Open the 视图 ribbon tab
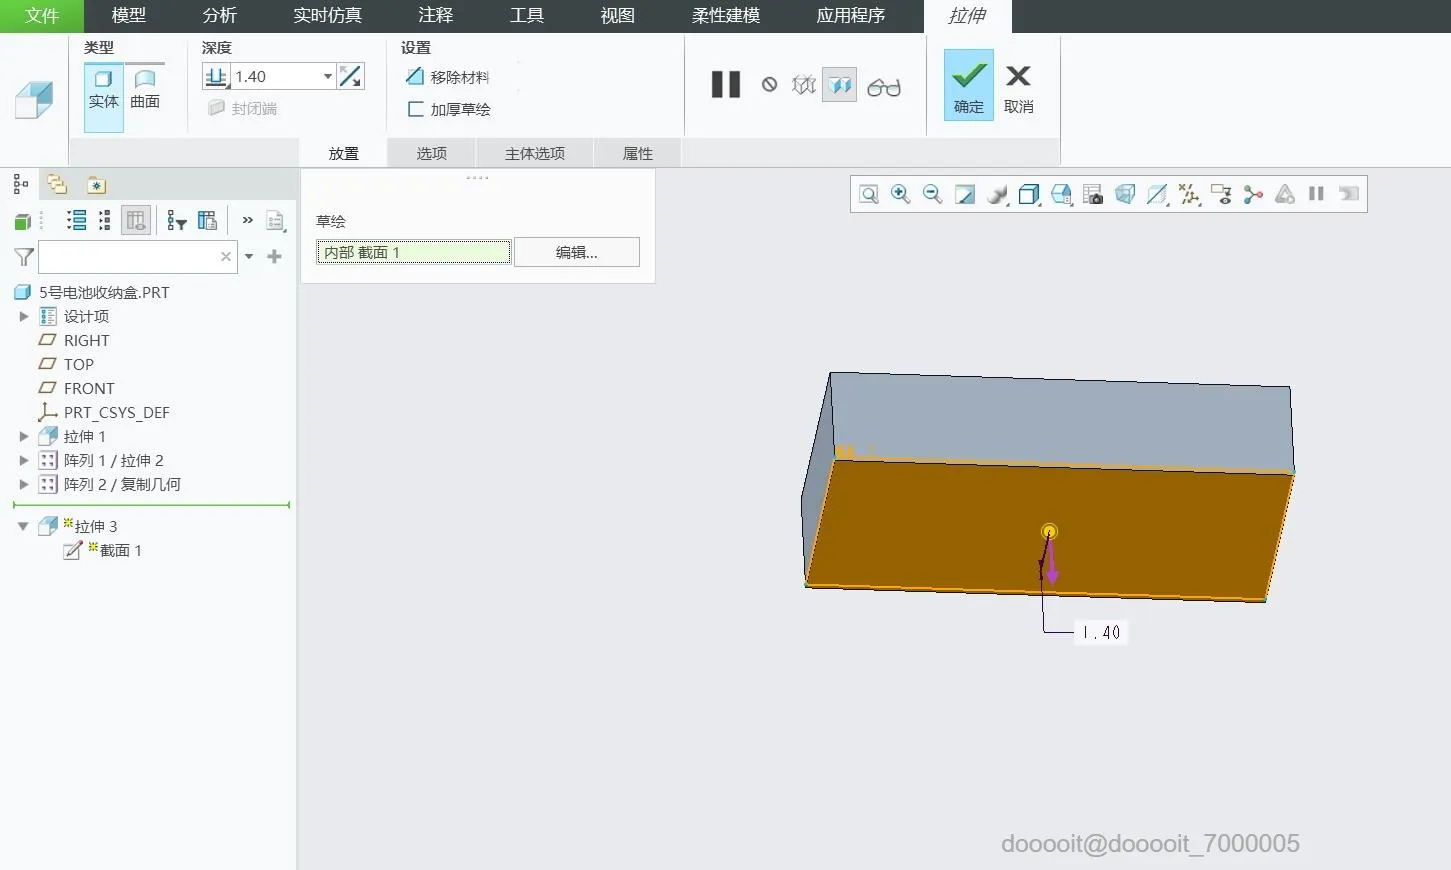This screenshot has width=1451, height=870. (x=617, y=16)
